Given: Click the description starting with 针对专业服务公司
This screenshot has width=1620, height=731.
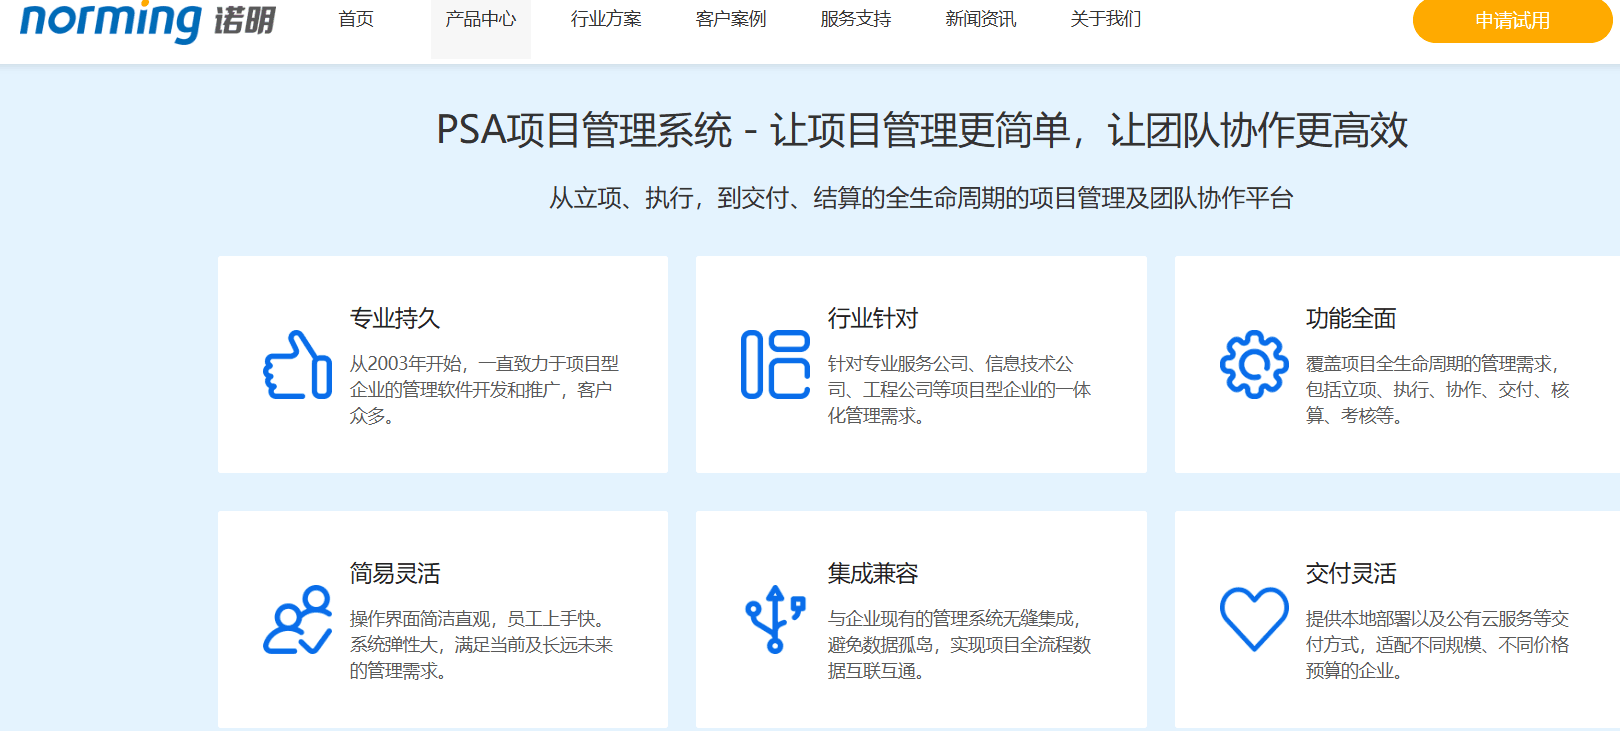Looking at the screenshot, I should 959,390.
